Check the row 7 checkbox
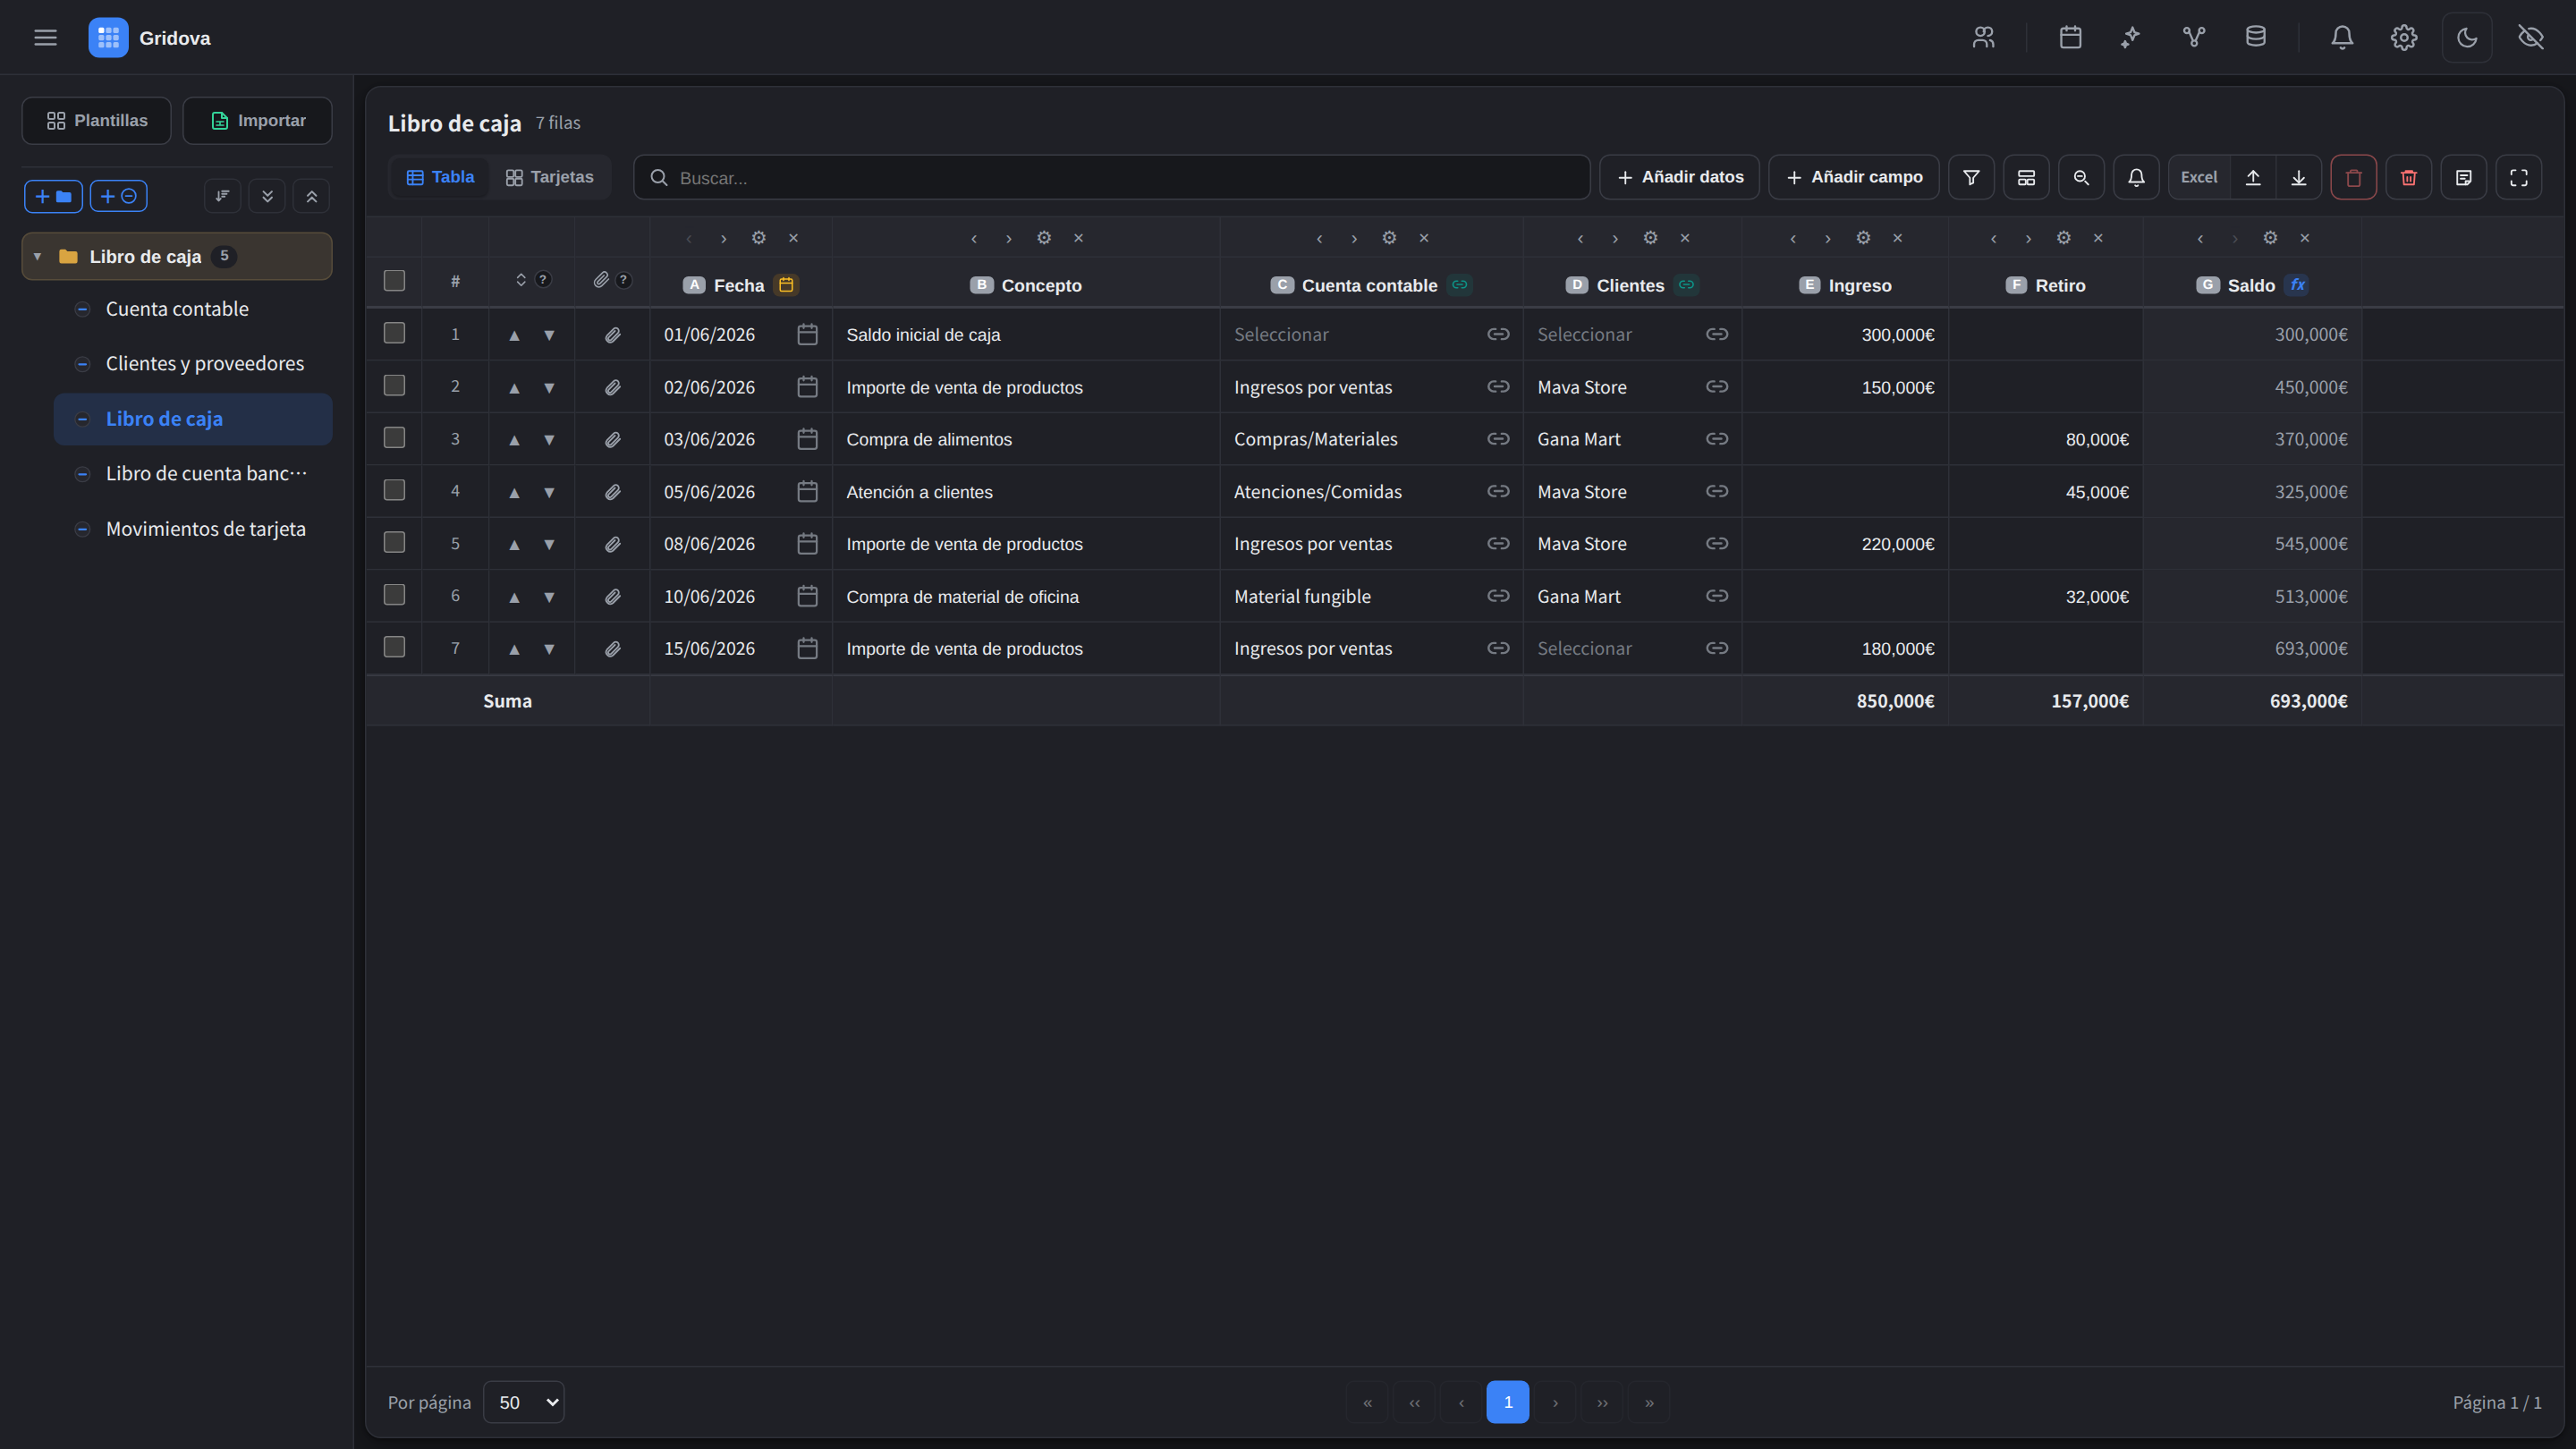The image size is (2576, 1449). pyautogui.click(x=395, y=647)
